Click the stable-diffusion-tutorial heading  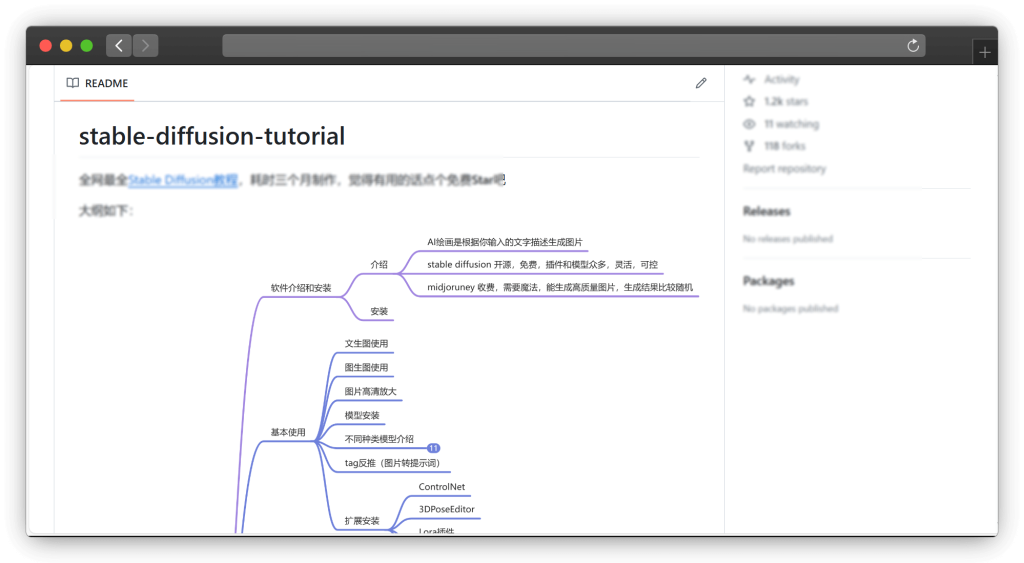pos(212,136)
